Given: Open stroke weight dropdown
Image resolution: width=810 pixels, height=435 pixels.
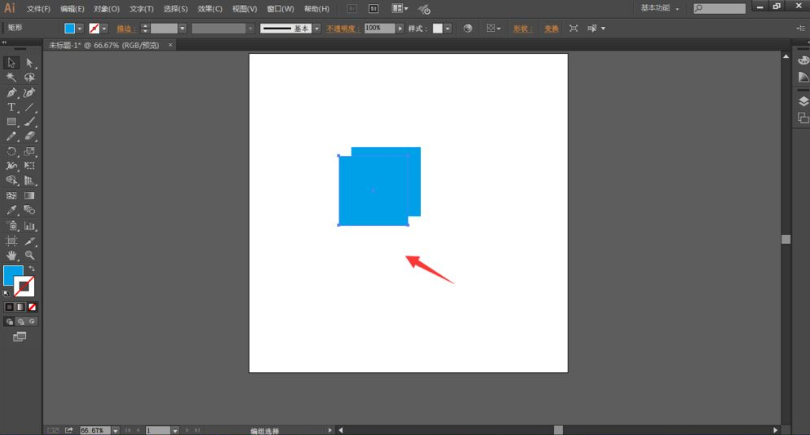Looking at the screenshot, I should point(182,28).
